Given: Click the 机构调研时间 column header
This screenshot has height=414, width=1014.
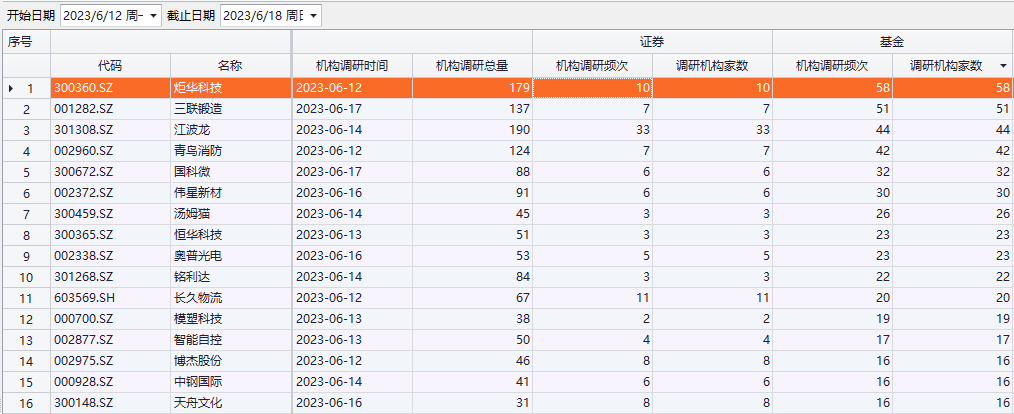Looking at the screenshot, I should click(351, 66).
